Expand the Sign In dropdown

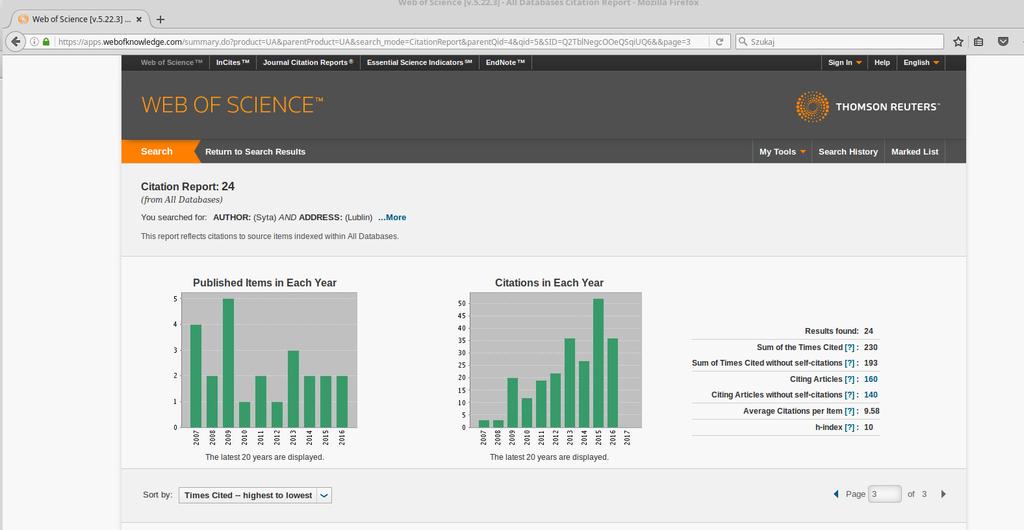pyautogui.click(x=844, y=63)
